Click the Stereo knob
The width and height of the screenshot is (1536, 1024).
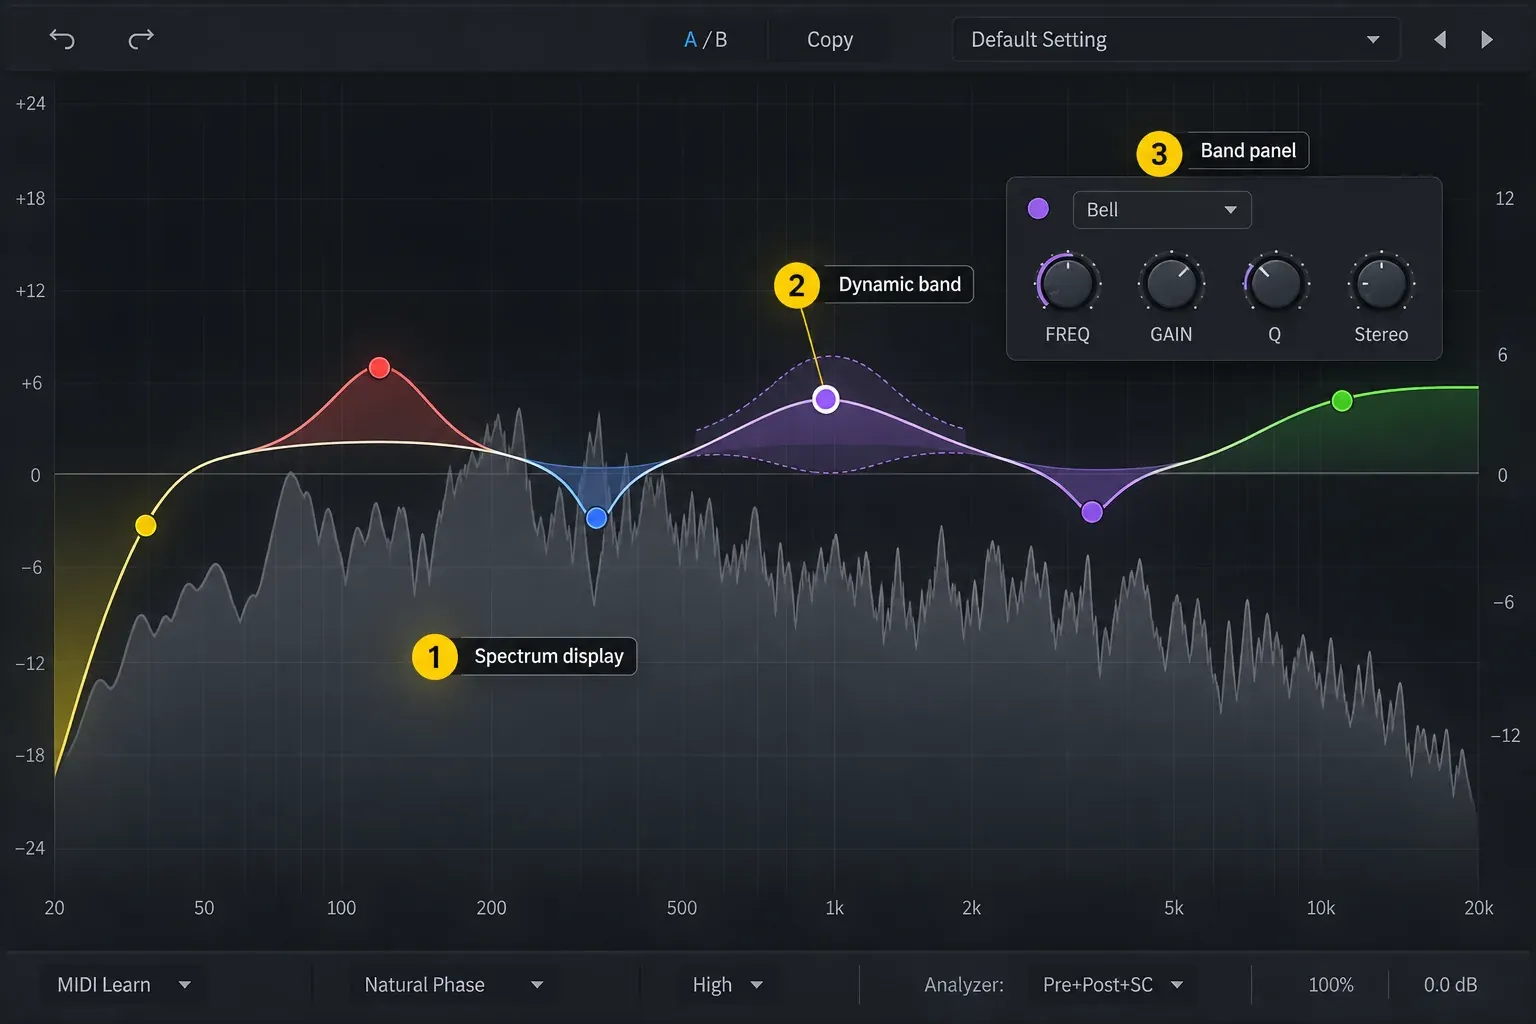tap(1381, 284)
